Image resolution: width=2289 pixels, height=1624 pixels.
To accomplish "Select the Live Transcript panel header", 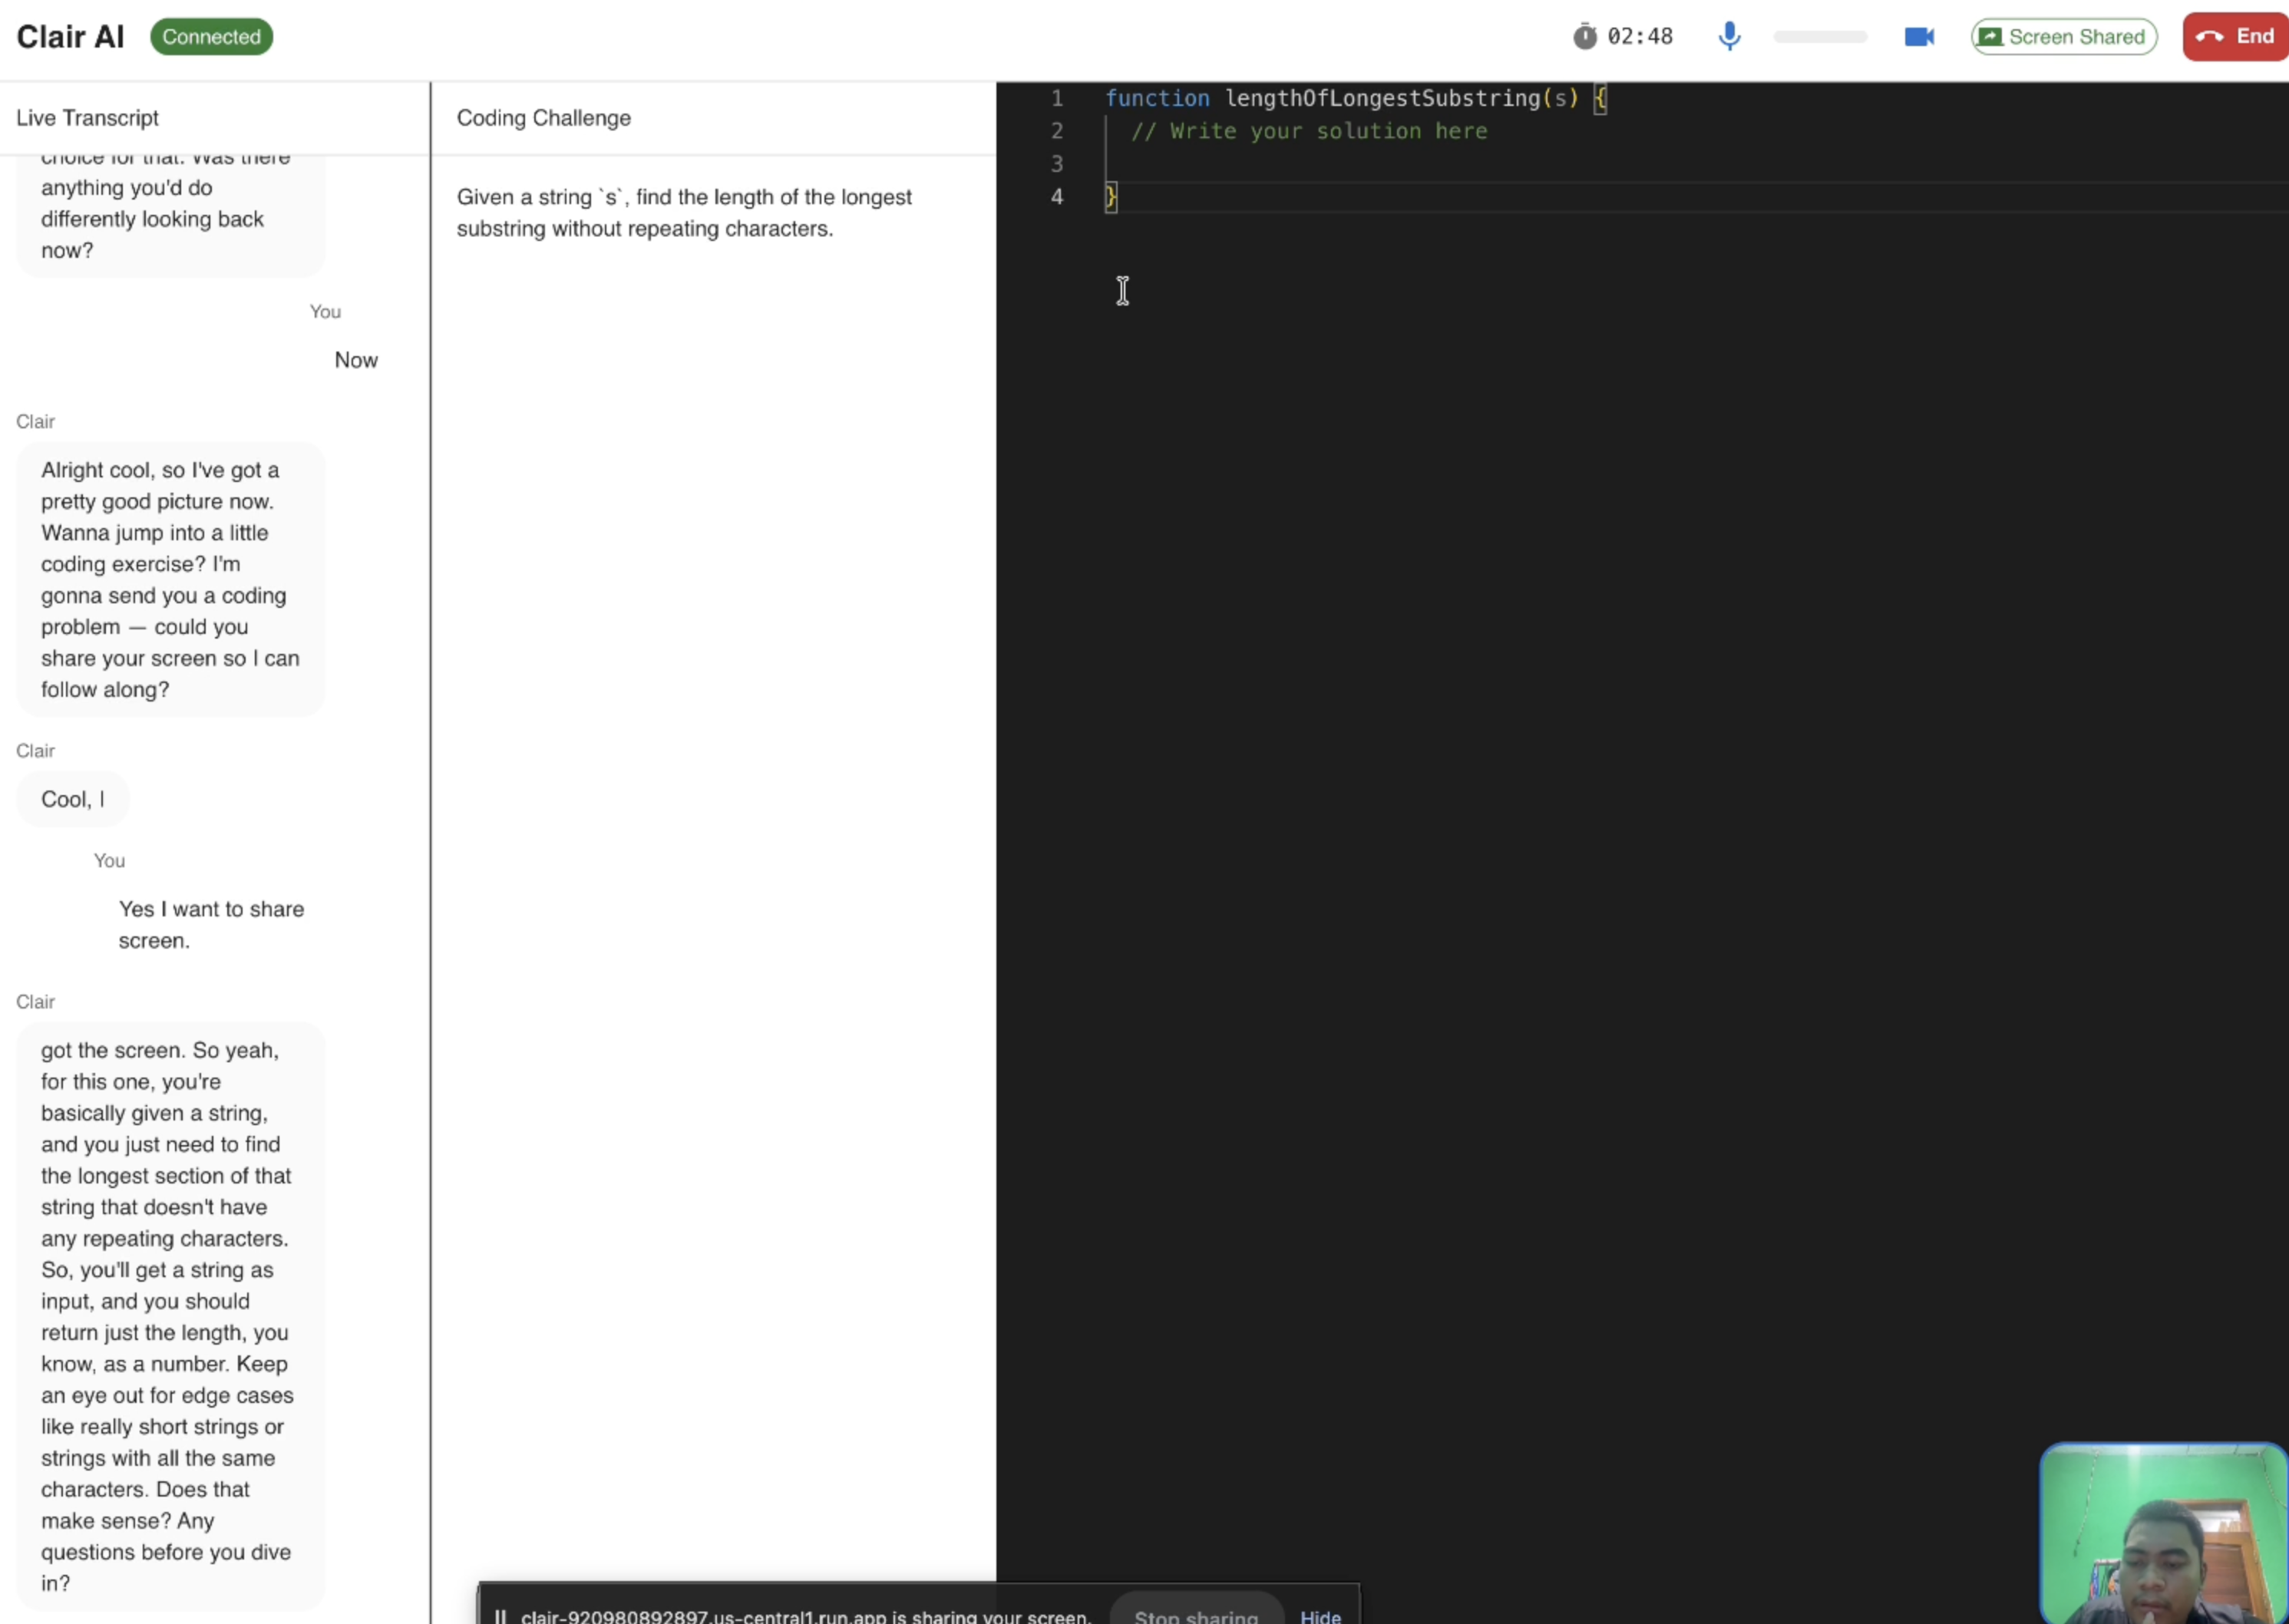I will 88,118.
